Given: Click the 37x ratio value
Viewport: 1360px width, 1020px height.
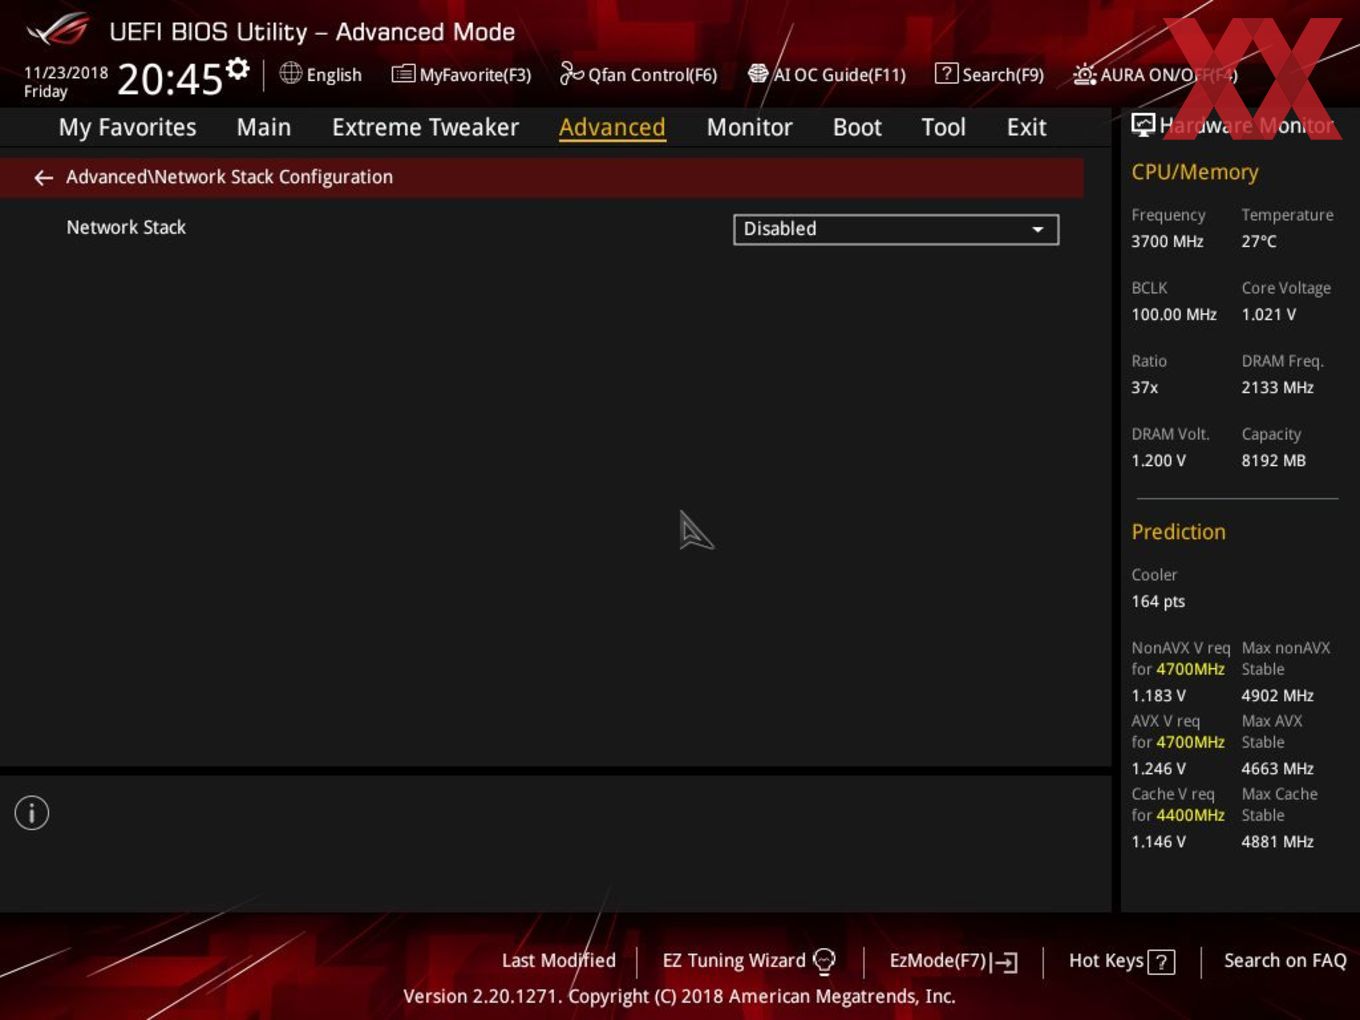Looking at the screenshot, I should 1145,387.
